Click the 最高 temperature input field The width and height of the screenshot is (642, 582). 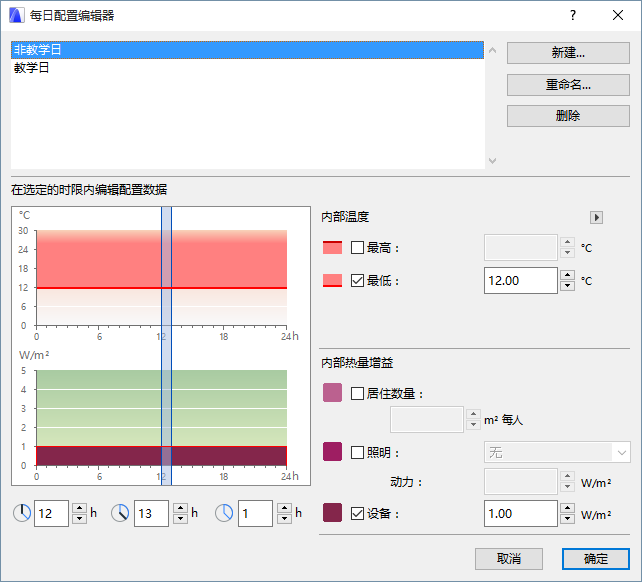tap(520, 247)
